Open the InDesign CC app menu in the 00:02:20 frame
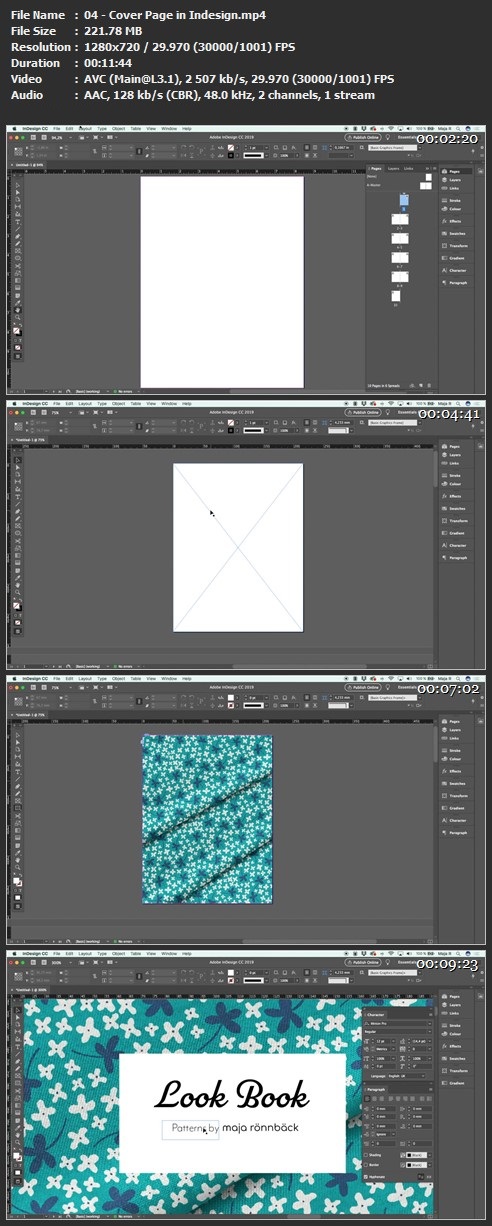This screenshot has width=492, height=1226. tap(33, 128)
